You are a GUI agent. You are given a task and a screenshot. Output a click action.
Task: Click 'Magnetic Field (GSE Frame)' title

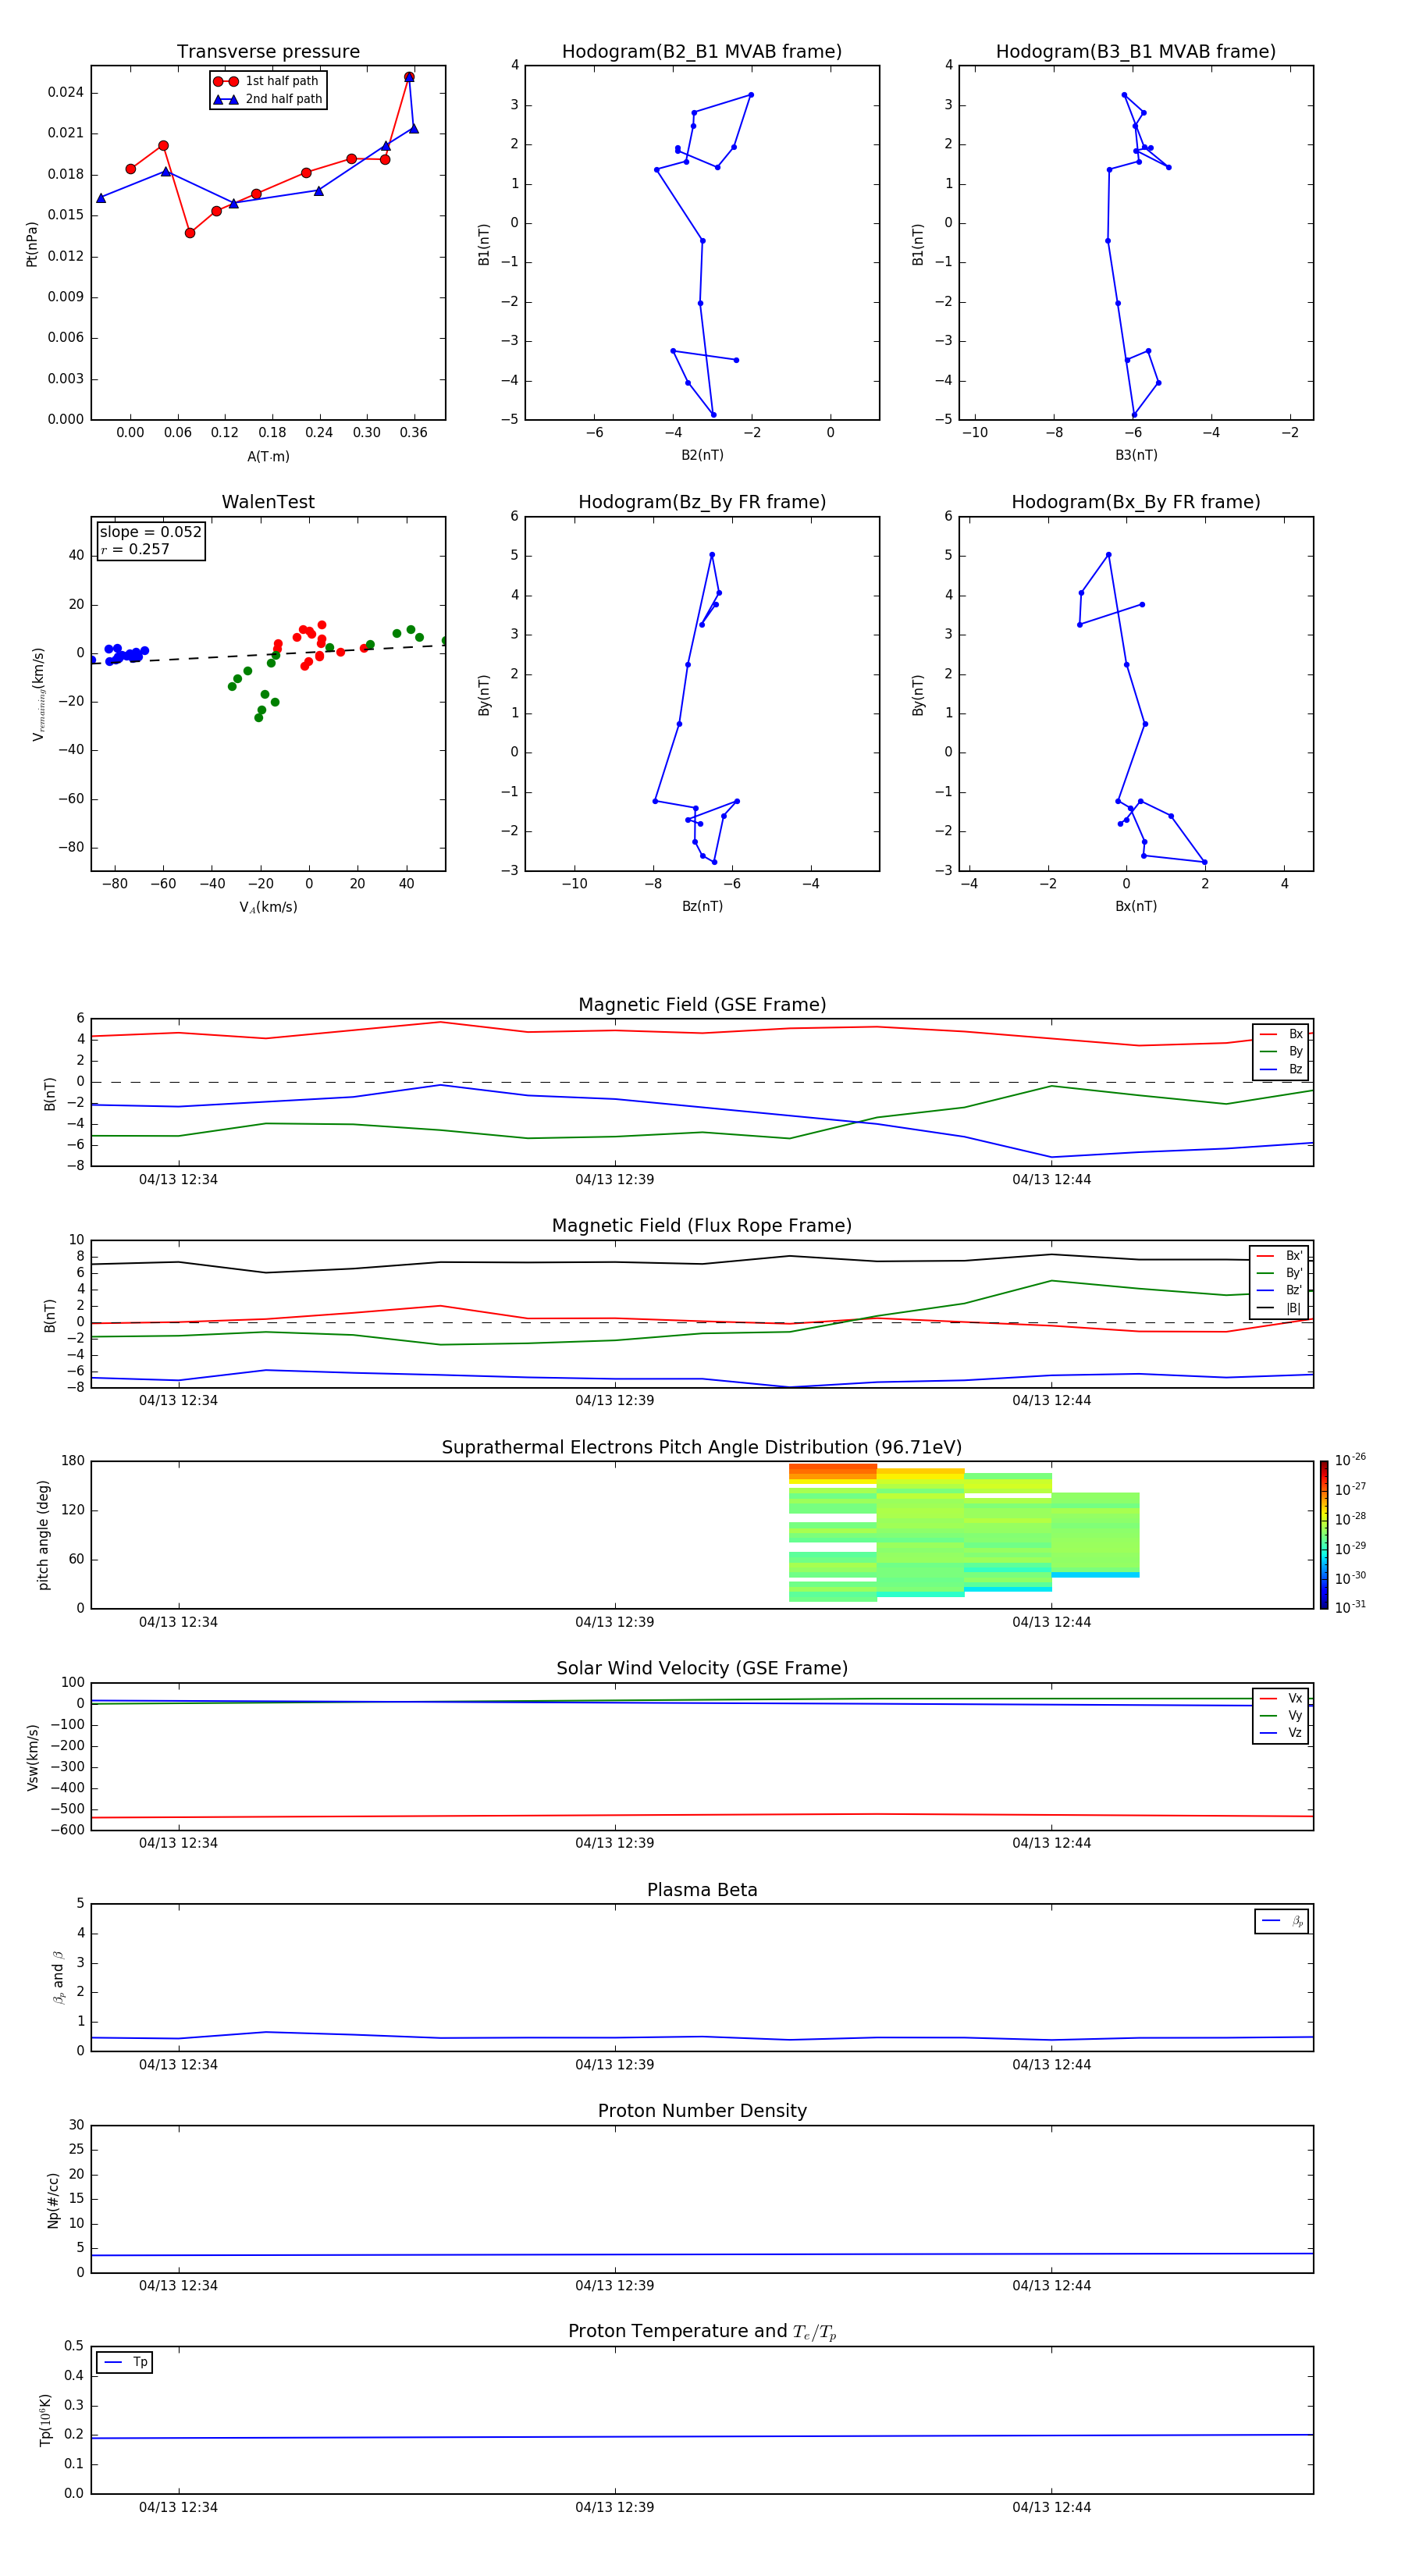point(702,1005)
